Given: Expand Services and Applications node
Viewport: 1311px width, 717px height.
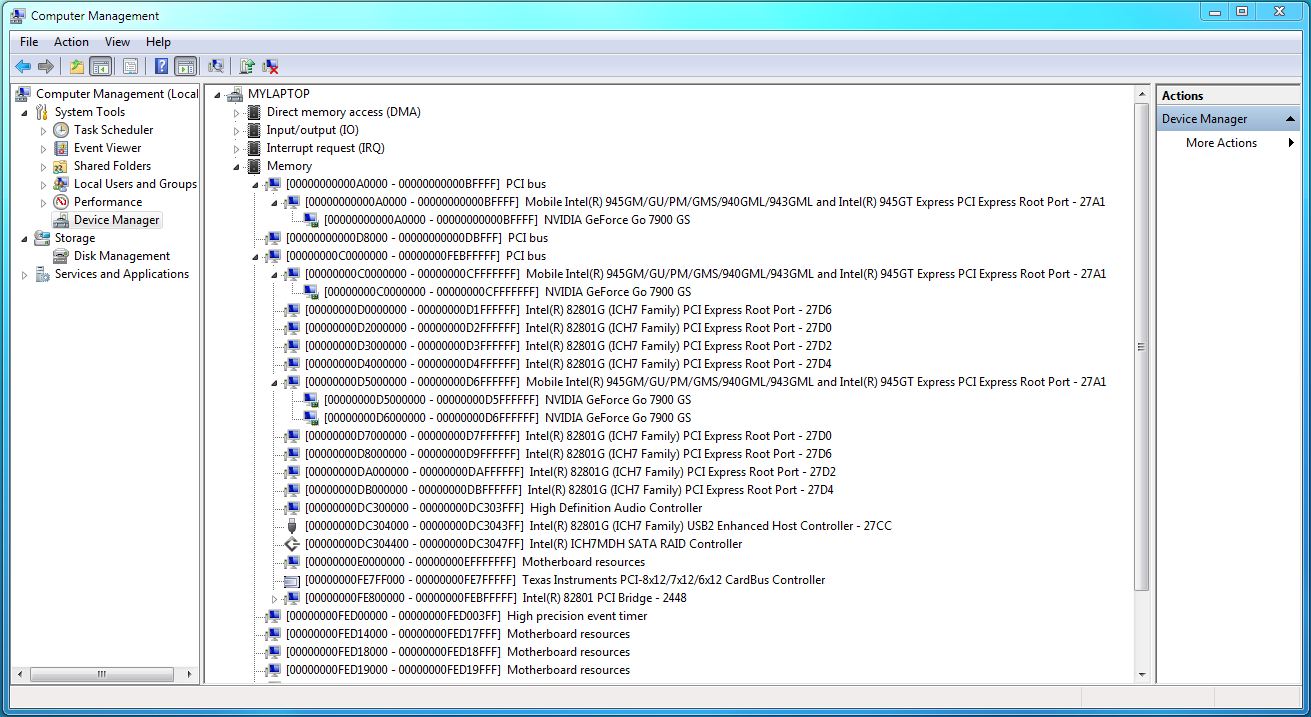Looking at the screenshot, I should pos(25,274).
